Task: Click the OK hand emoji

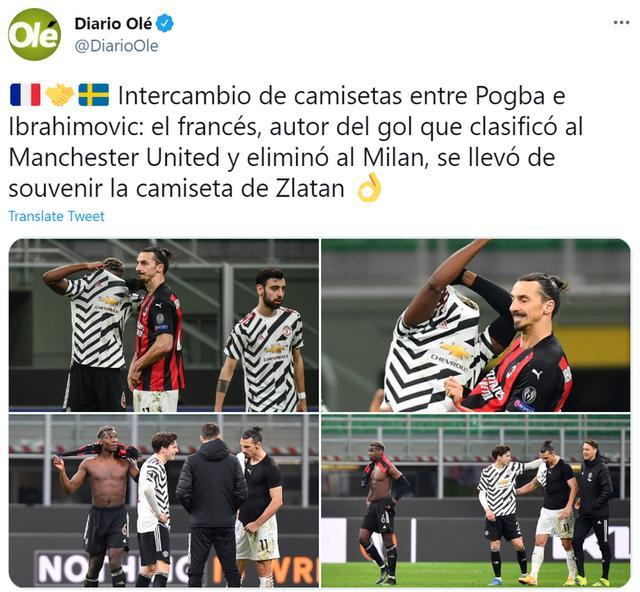Action: click(x=369, y=188)
